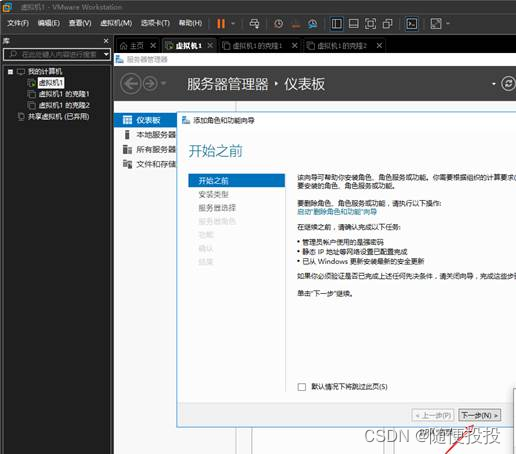Select 虚拟机1 的克隆2 in the library
This screenshot has height=454, width=516.
pos(64,105)
